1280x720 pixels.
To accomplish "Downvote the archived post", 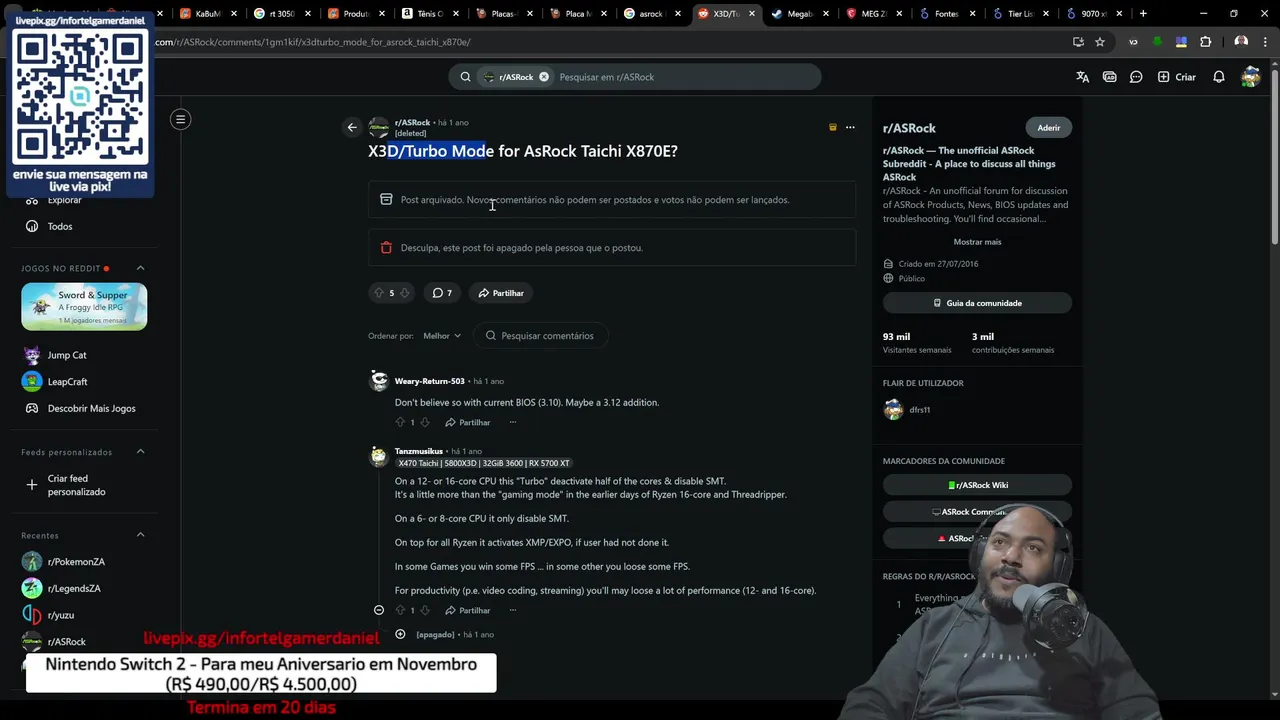I will [405, 293].
